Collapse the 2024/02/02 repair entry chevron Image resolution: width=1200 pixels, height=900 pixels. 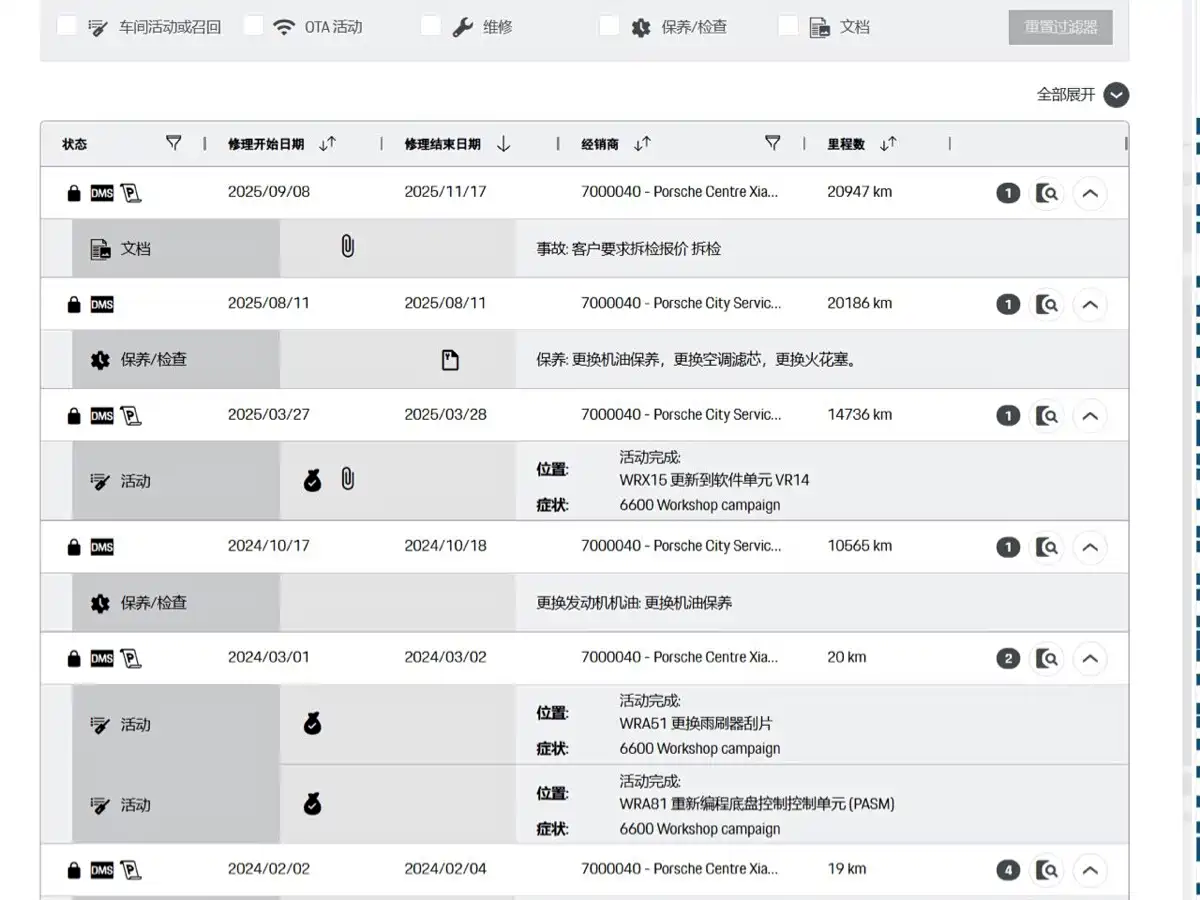[x=1090, y=870]
